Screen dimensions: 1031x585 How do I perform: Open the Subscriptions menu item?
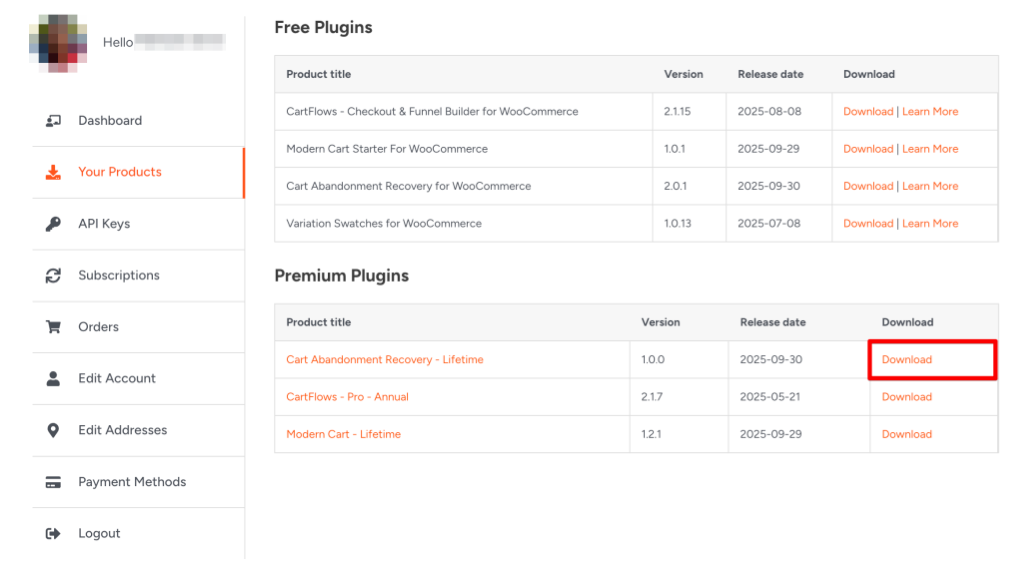coord(118,276)
